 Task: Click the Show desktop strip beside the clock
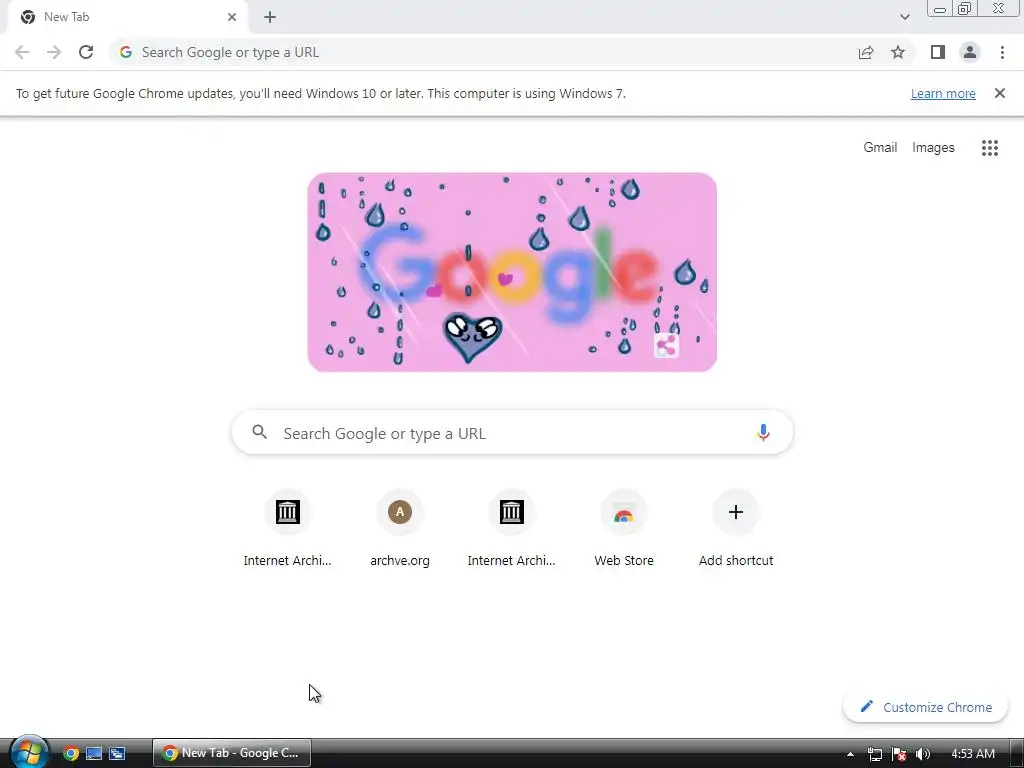point(1017,754)
